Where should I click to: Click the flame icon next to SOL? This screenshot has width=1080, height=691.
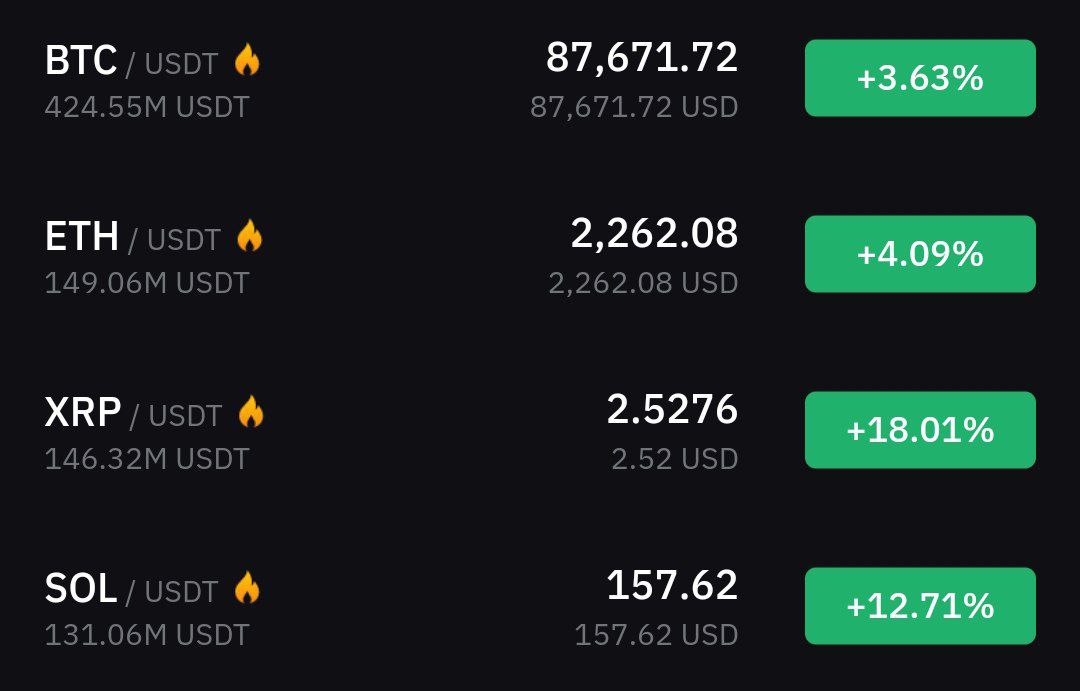coord(247,588)
